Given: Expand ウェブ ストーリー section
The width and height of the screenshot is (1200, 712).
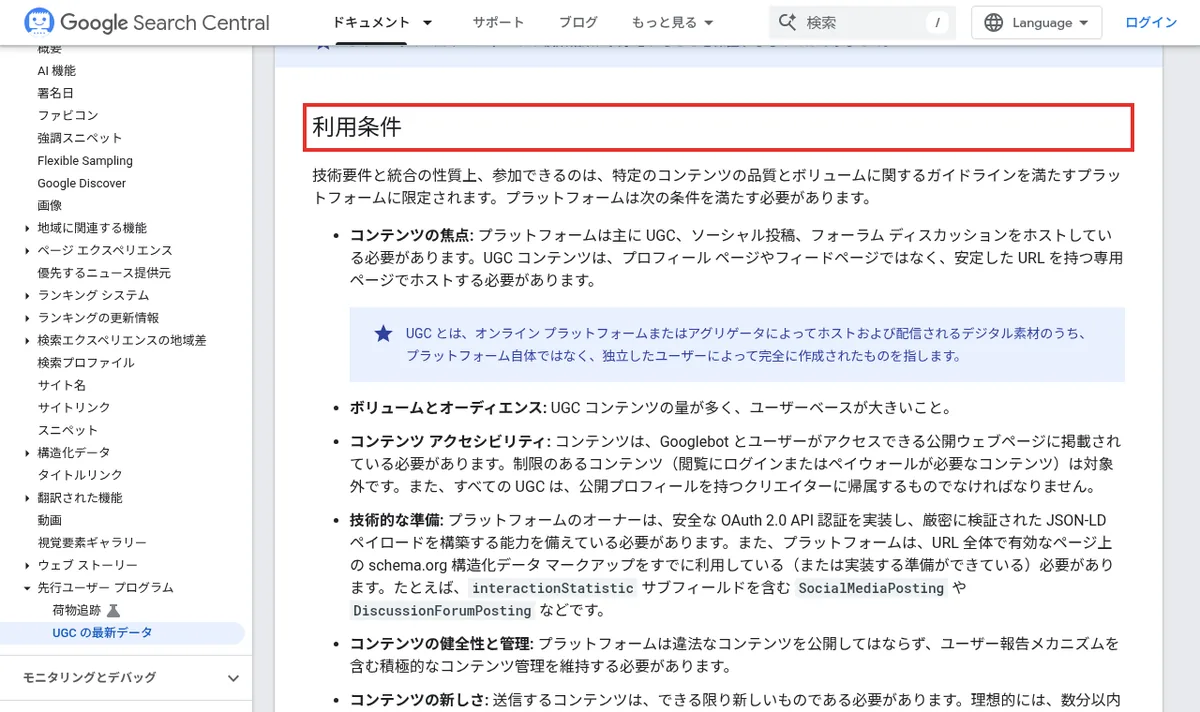Looking at the screenshot, I should click(27, 565).
